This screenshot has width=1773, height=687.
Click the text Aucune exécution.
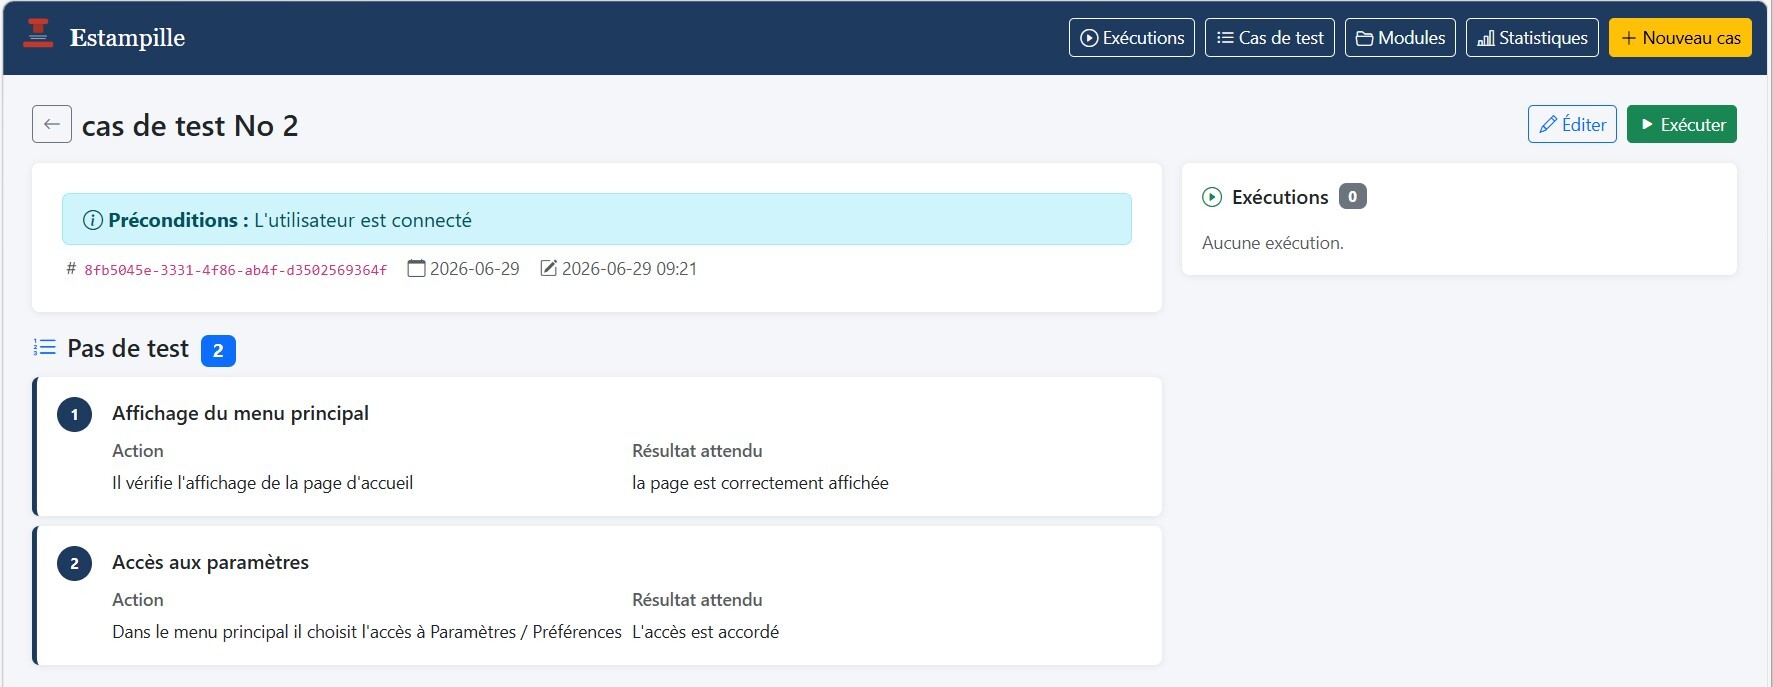click(x=1272, y=243)
